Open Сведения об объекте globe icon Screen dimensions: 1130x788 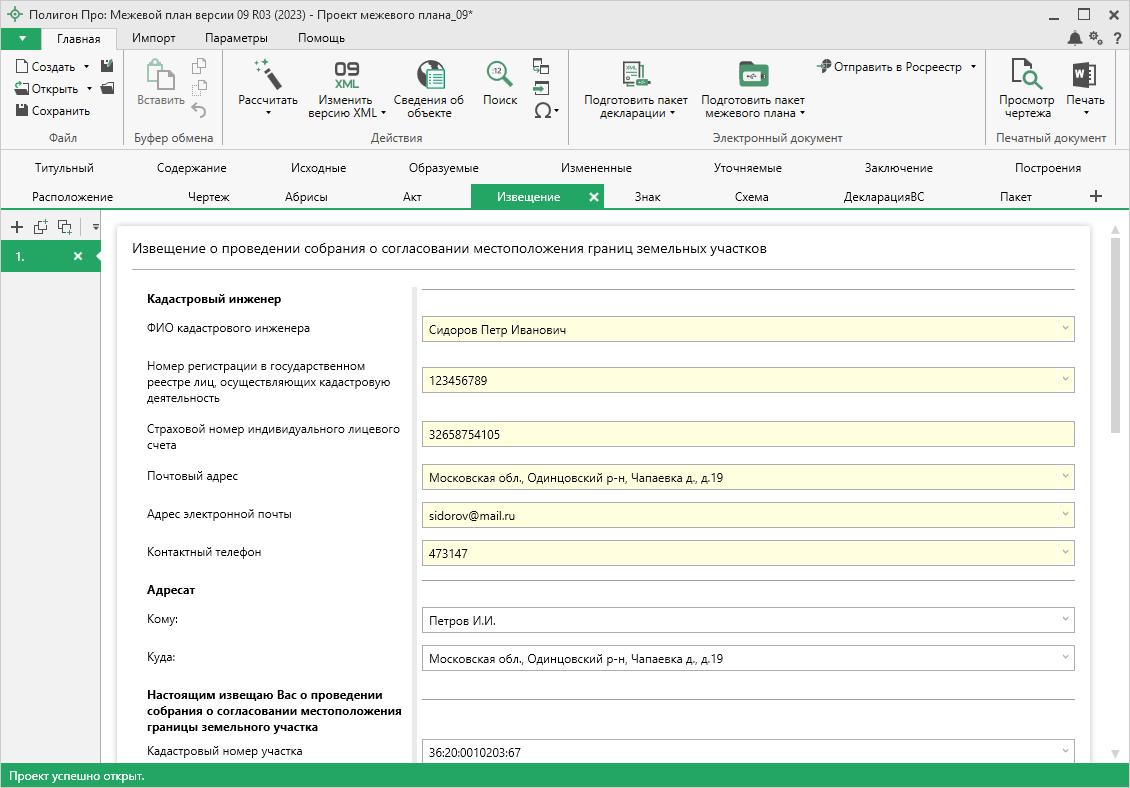click(x=429, y=75)
